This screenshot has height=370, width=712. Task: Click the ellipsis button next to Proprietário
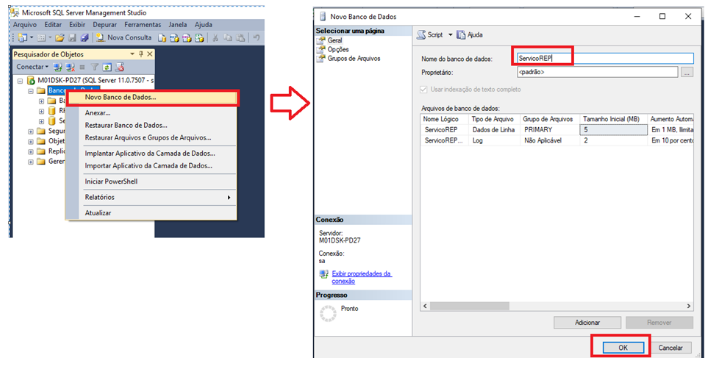[x=687, y=72]
